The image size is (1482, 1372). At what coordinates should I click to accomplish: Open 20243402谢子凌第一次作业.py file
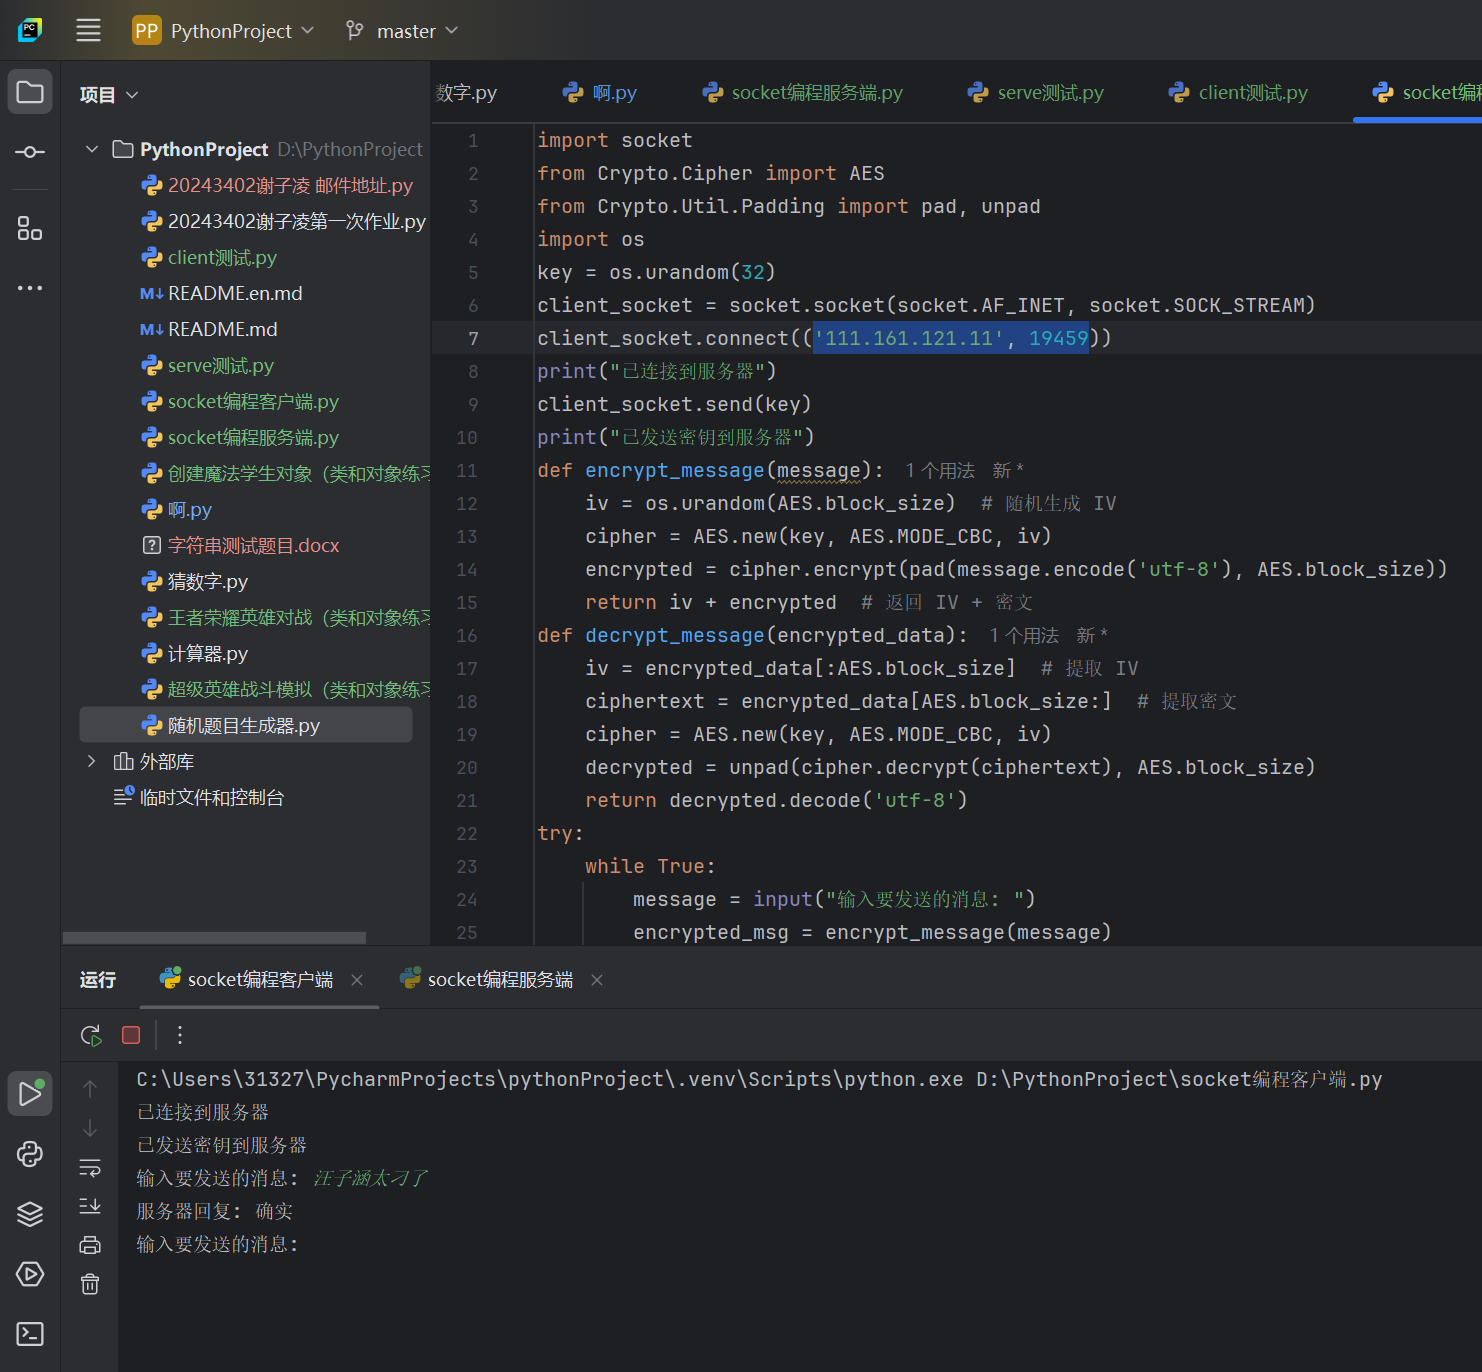pos(284,221)
